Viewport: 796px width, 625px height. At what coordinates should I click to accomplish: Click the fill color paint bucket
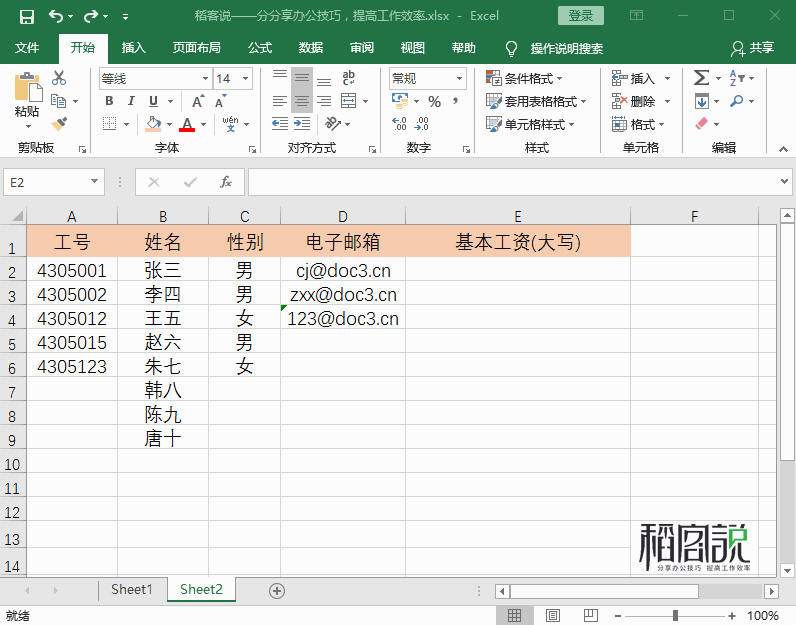point(153,124)
